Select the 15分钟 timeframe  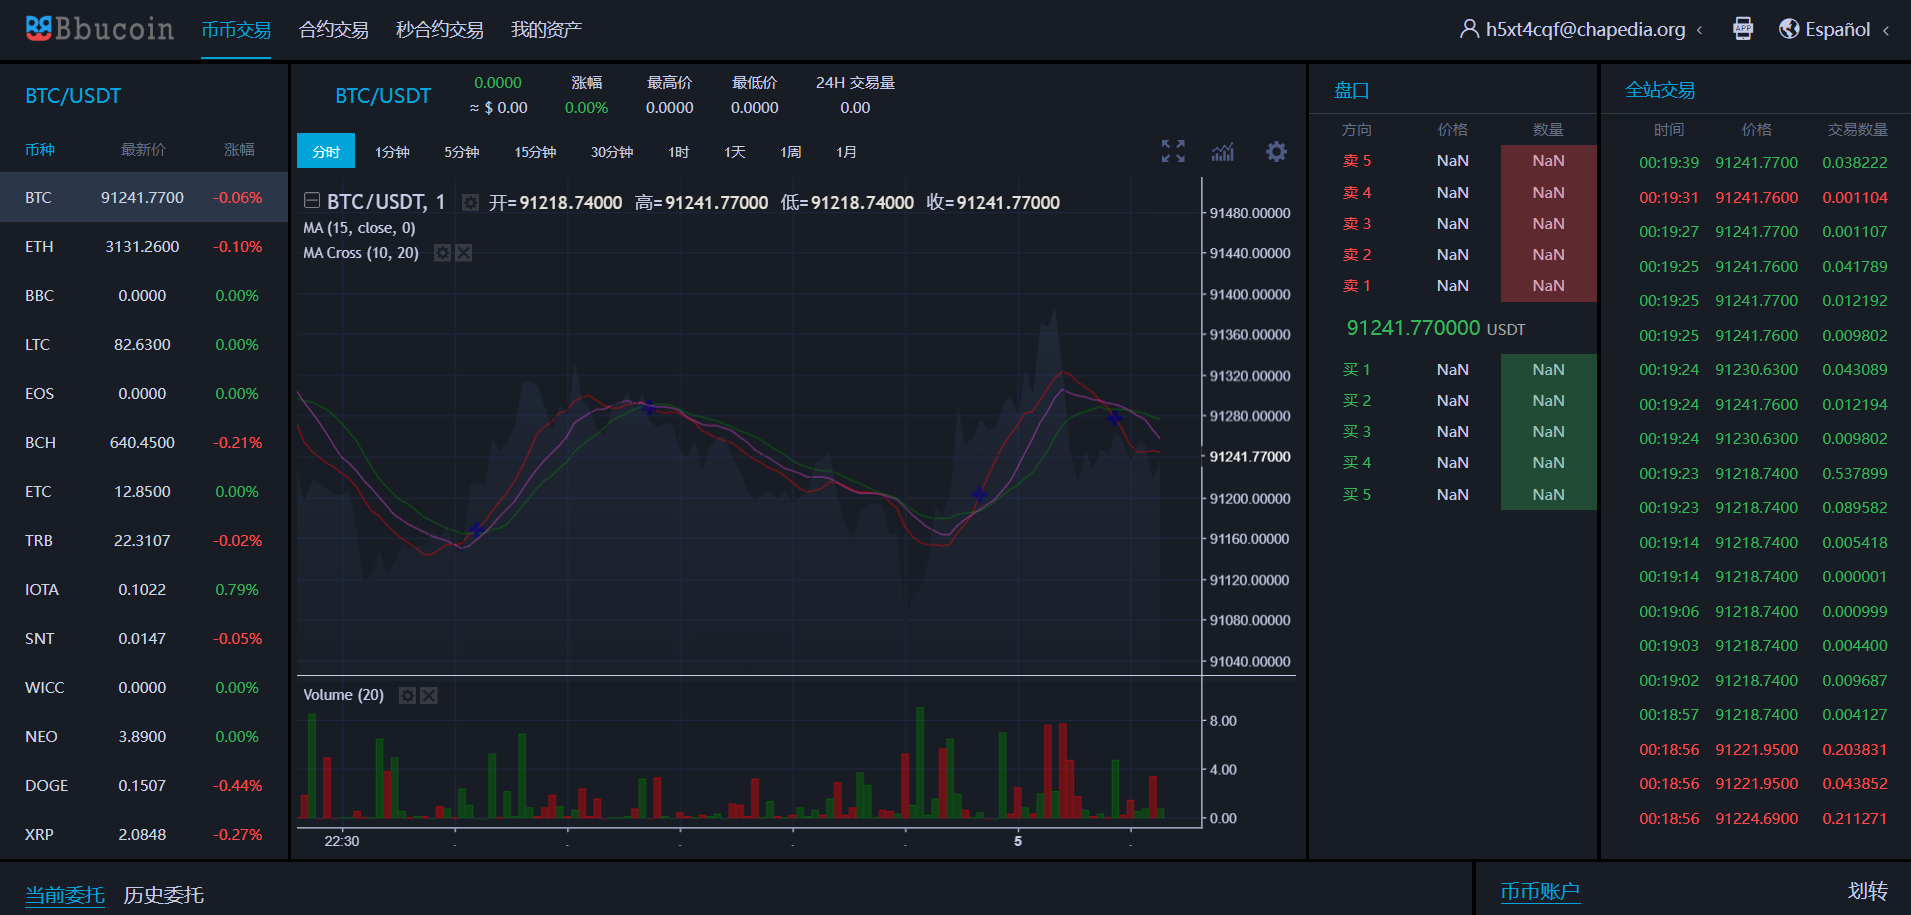pyautogui.click(x=535, y=152)
